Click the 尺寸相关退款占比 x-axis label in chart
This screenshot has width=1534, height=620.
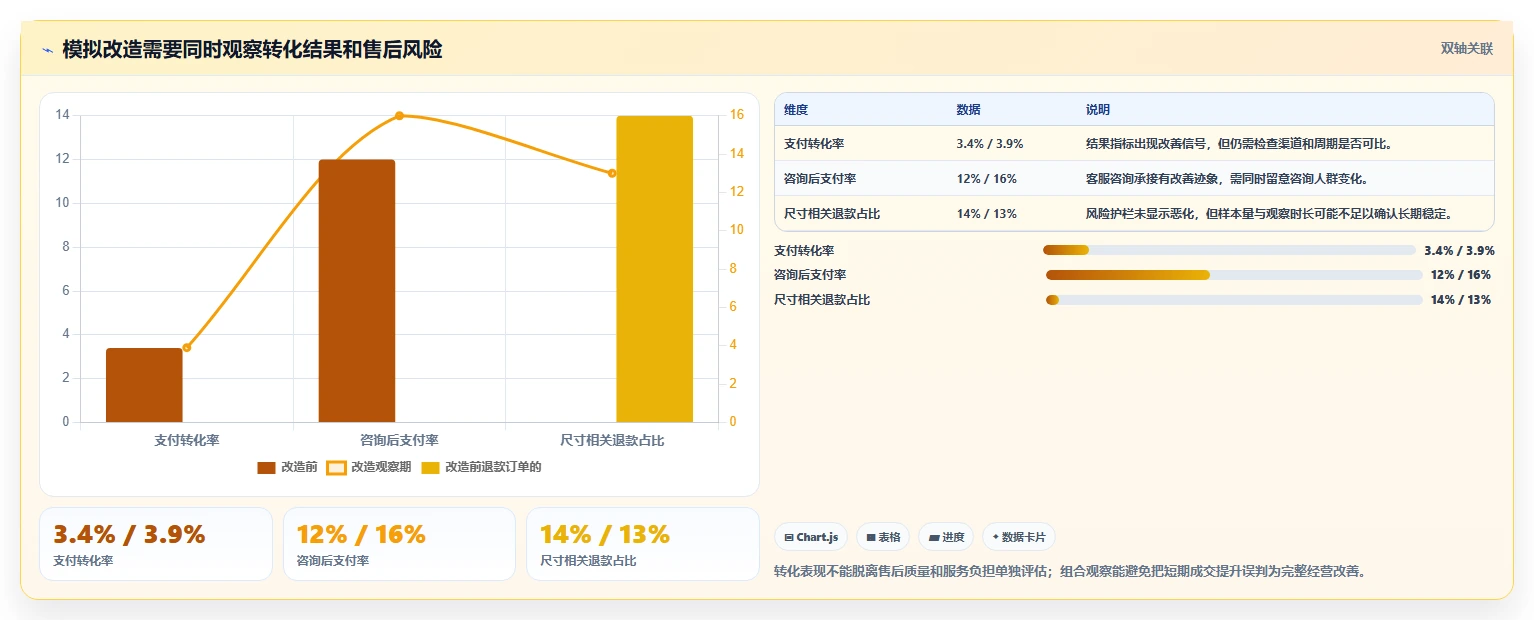point(612,440)
